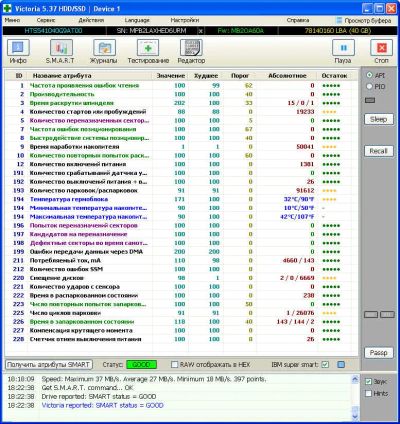Viewport: 400px width, 424px height.
Task: Click the Худшее column header
Action: 206,76
